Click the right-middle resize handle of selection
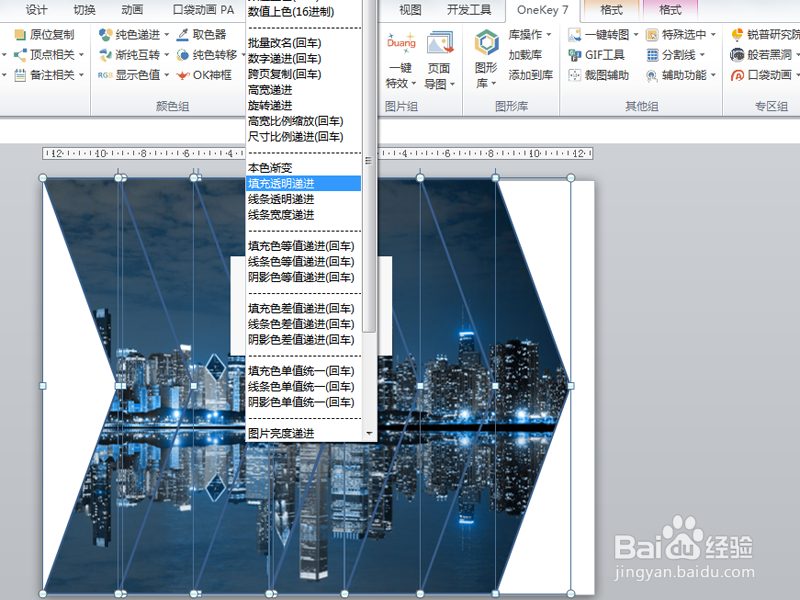Viewport: 800px width, 600px height. [x=571, y=386]
